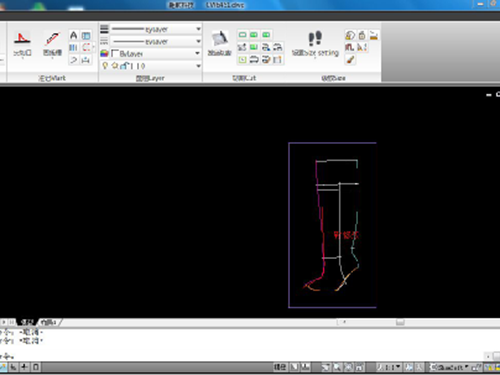Click the command line input area
This screenshot has height=375, width=500.
[242, 356]
